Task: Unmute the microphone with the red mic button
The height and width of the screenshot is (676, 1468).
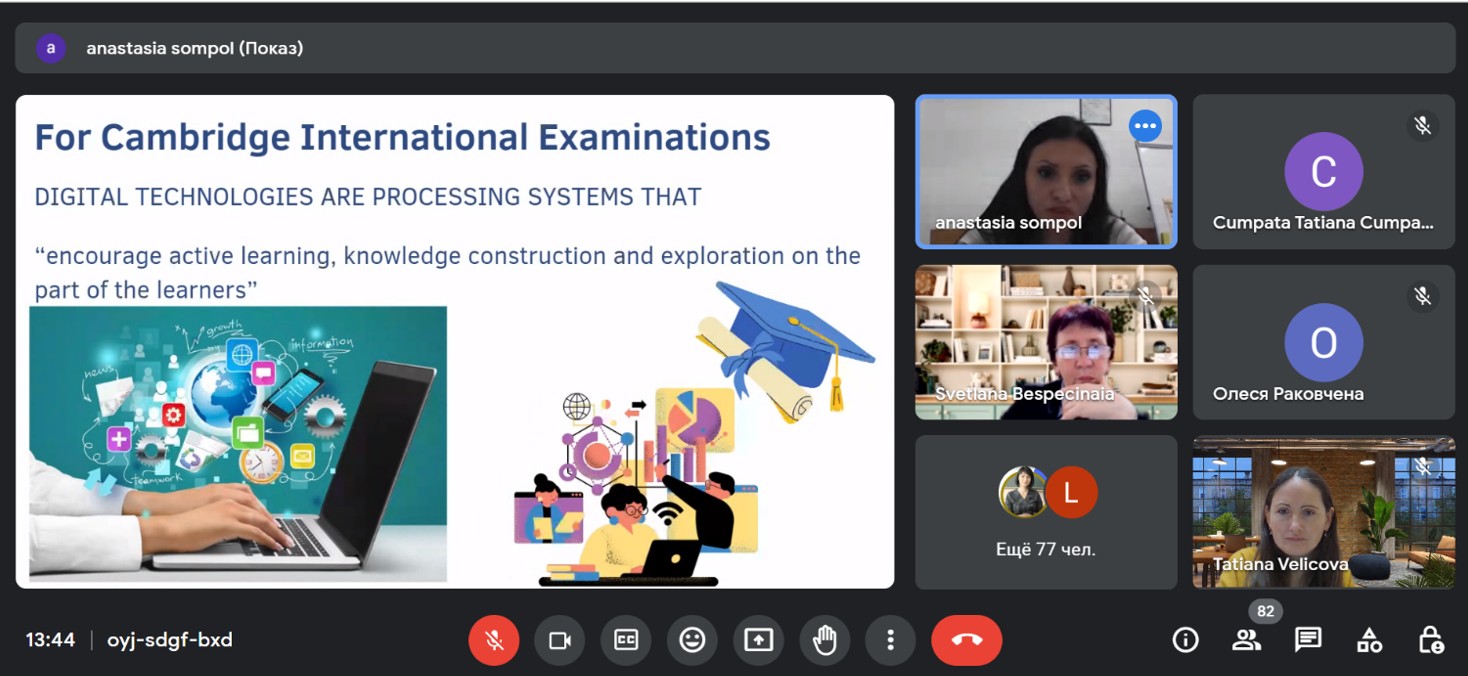Action: click(494, 640)
